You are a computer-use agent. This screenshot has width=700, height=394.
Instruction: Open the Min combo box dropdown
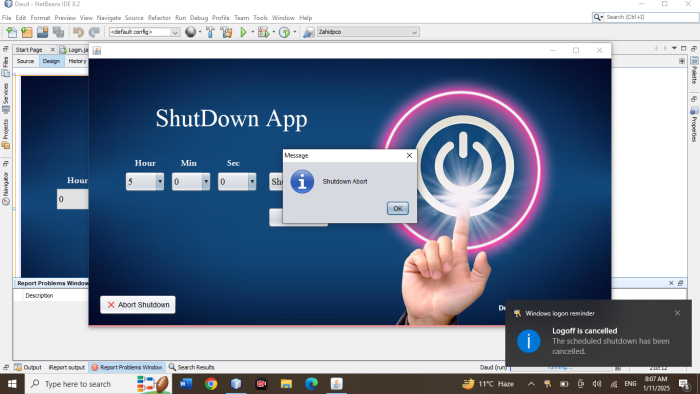(x=206, y=182)
